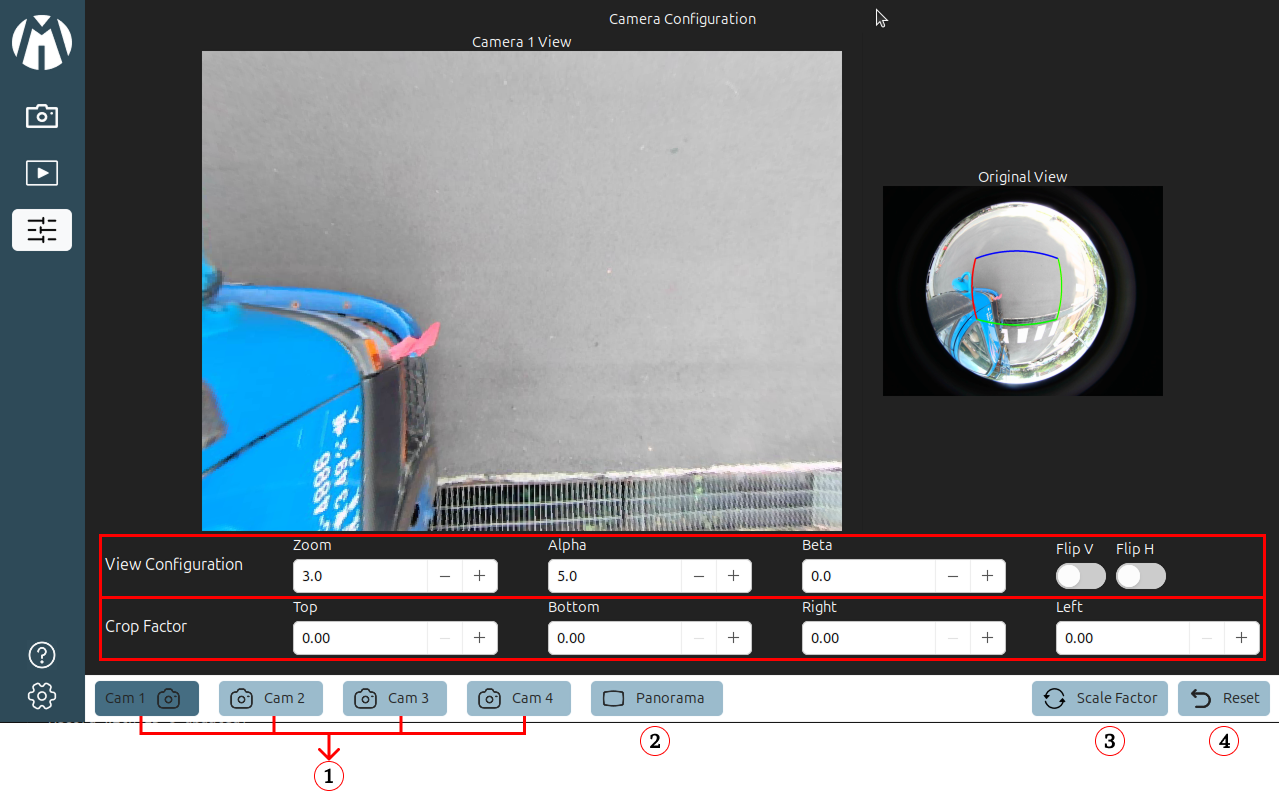Viewport: 1279px width, 793px height.
Task: Toggle the Flip H switch
Action: (x=1141, y=576)
